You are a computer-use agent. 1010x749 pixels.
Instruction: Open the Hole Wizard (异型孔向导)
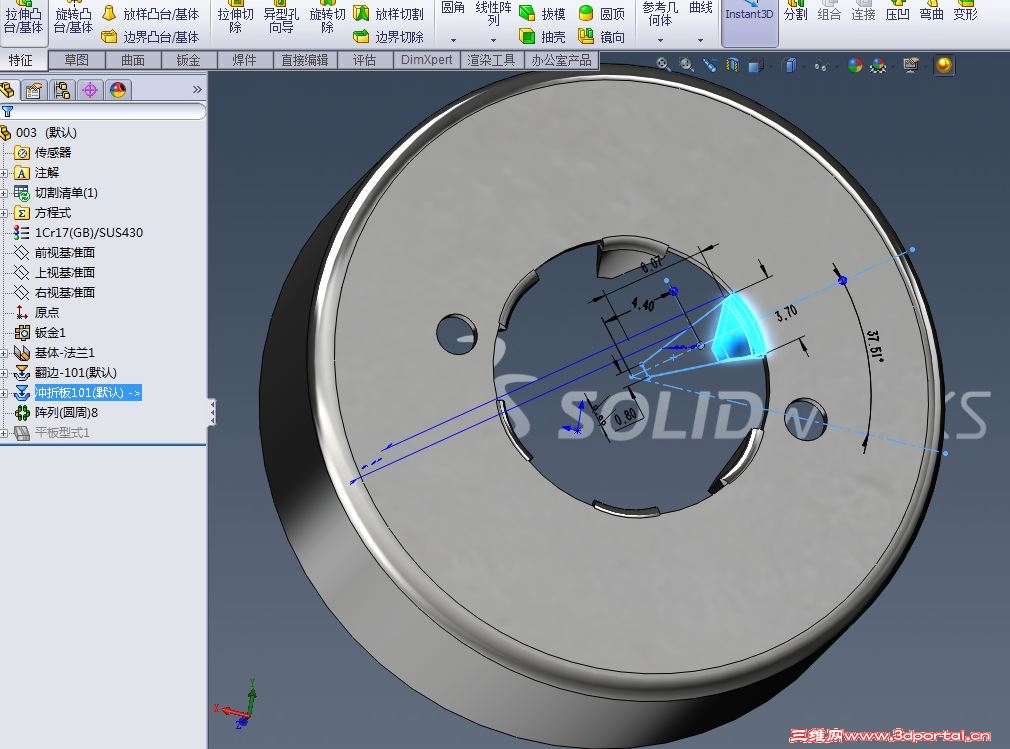pos(281,19)
